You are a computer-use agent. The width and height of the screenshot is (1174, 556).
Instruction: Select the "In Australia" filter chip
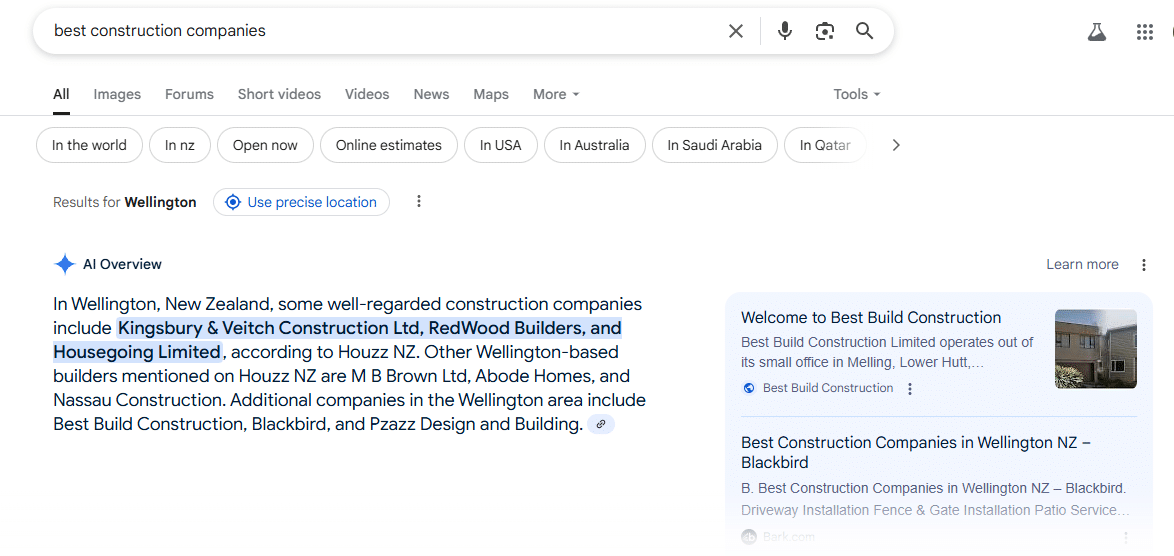(x=594, y=145)
